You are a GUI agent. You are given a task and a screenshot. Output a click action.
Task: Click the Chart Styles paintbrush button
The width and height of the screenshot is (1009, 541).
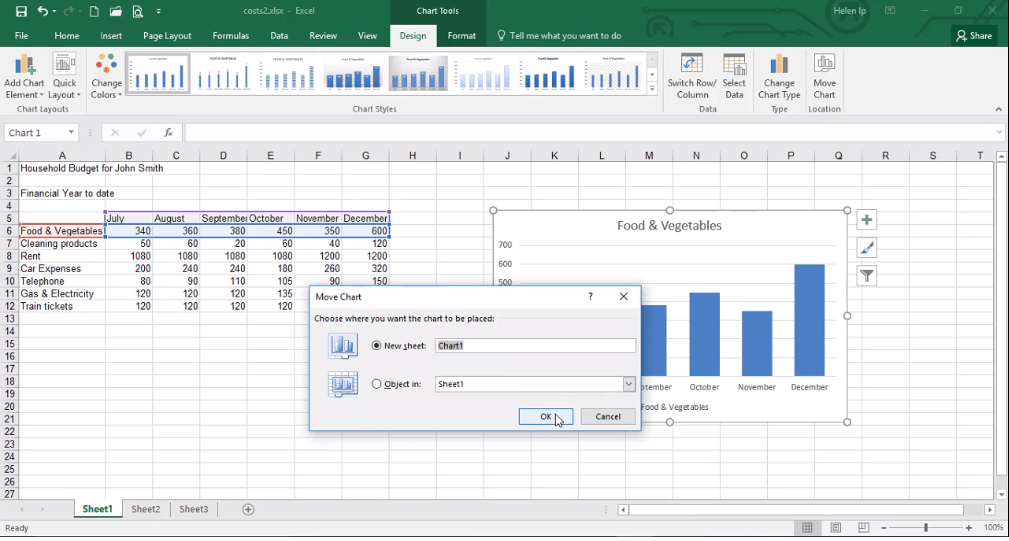click(867, 248)
